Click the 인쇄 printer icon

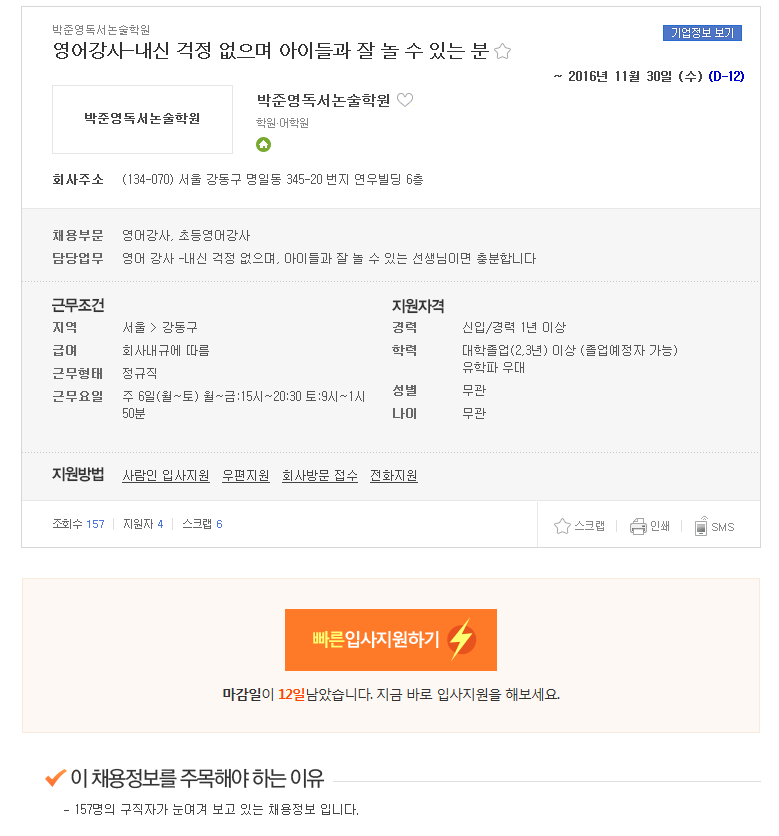click(x=638, y=526)
